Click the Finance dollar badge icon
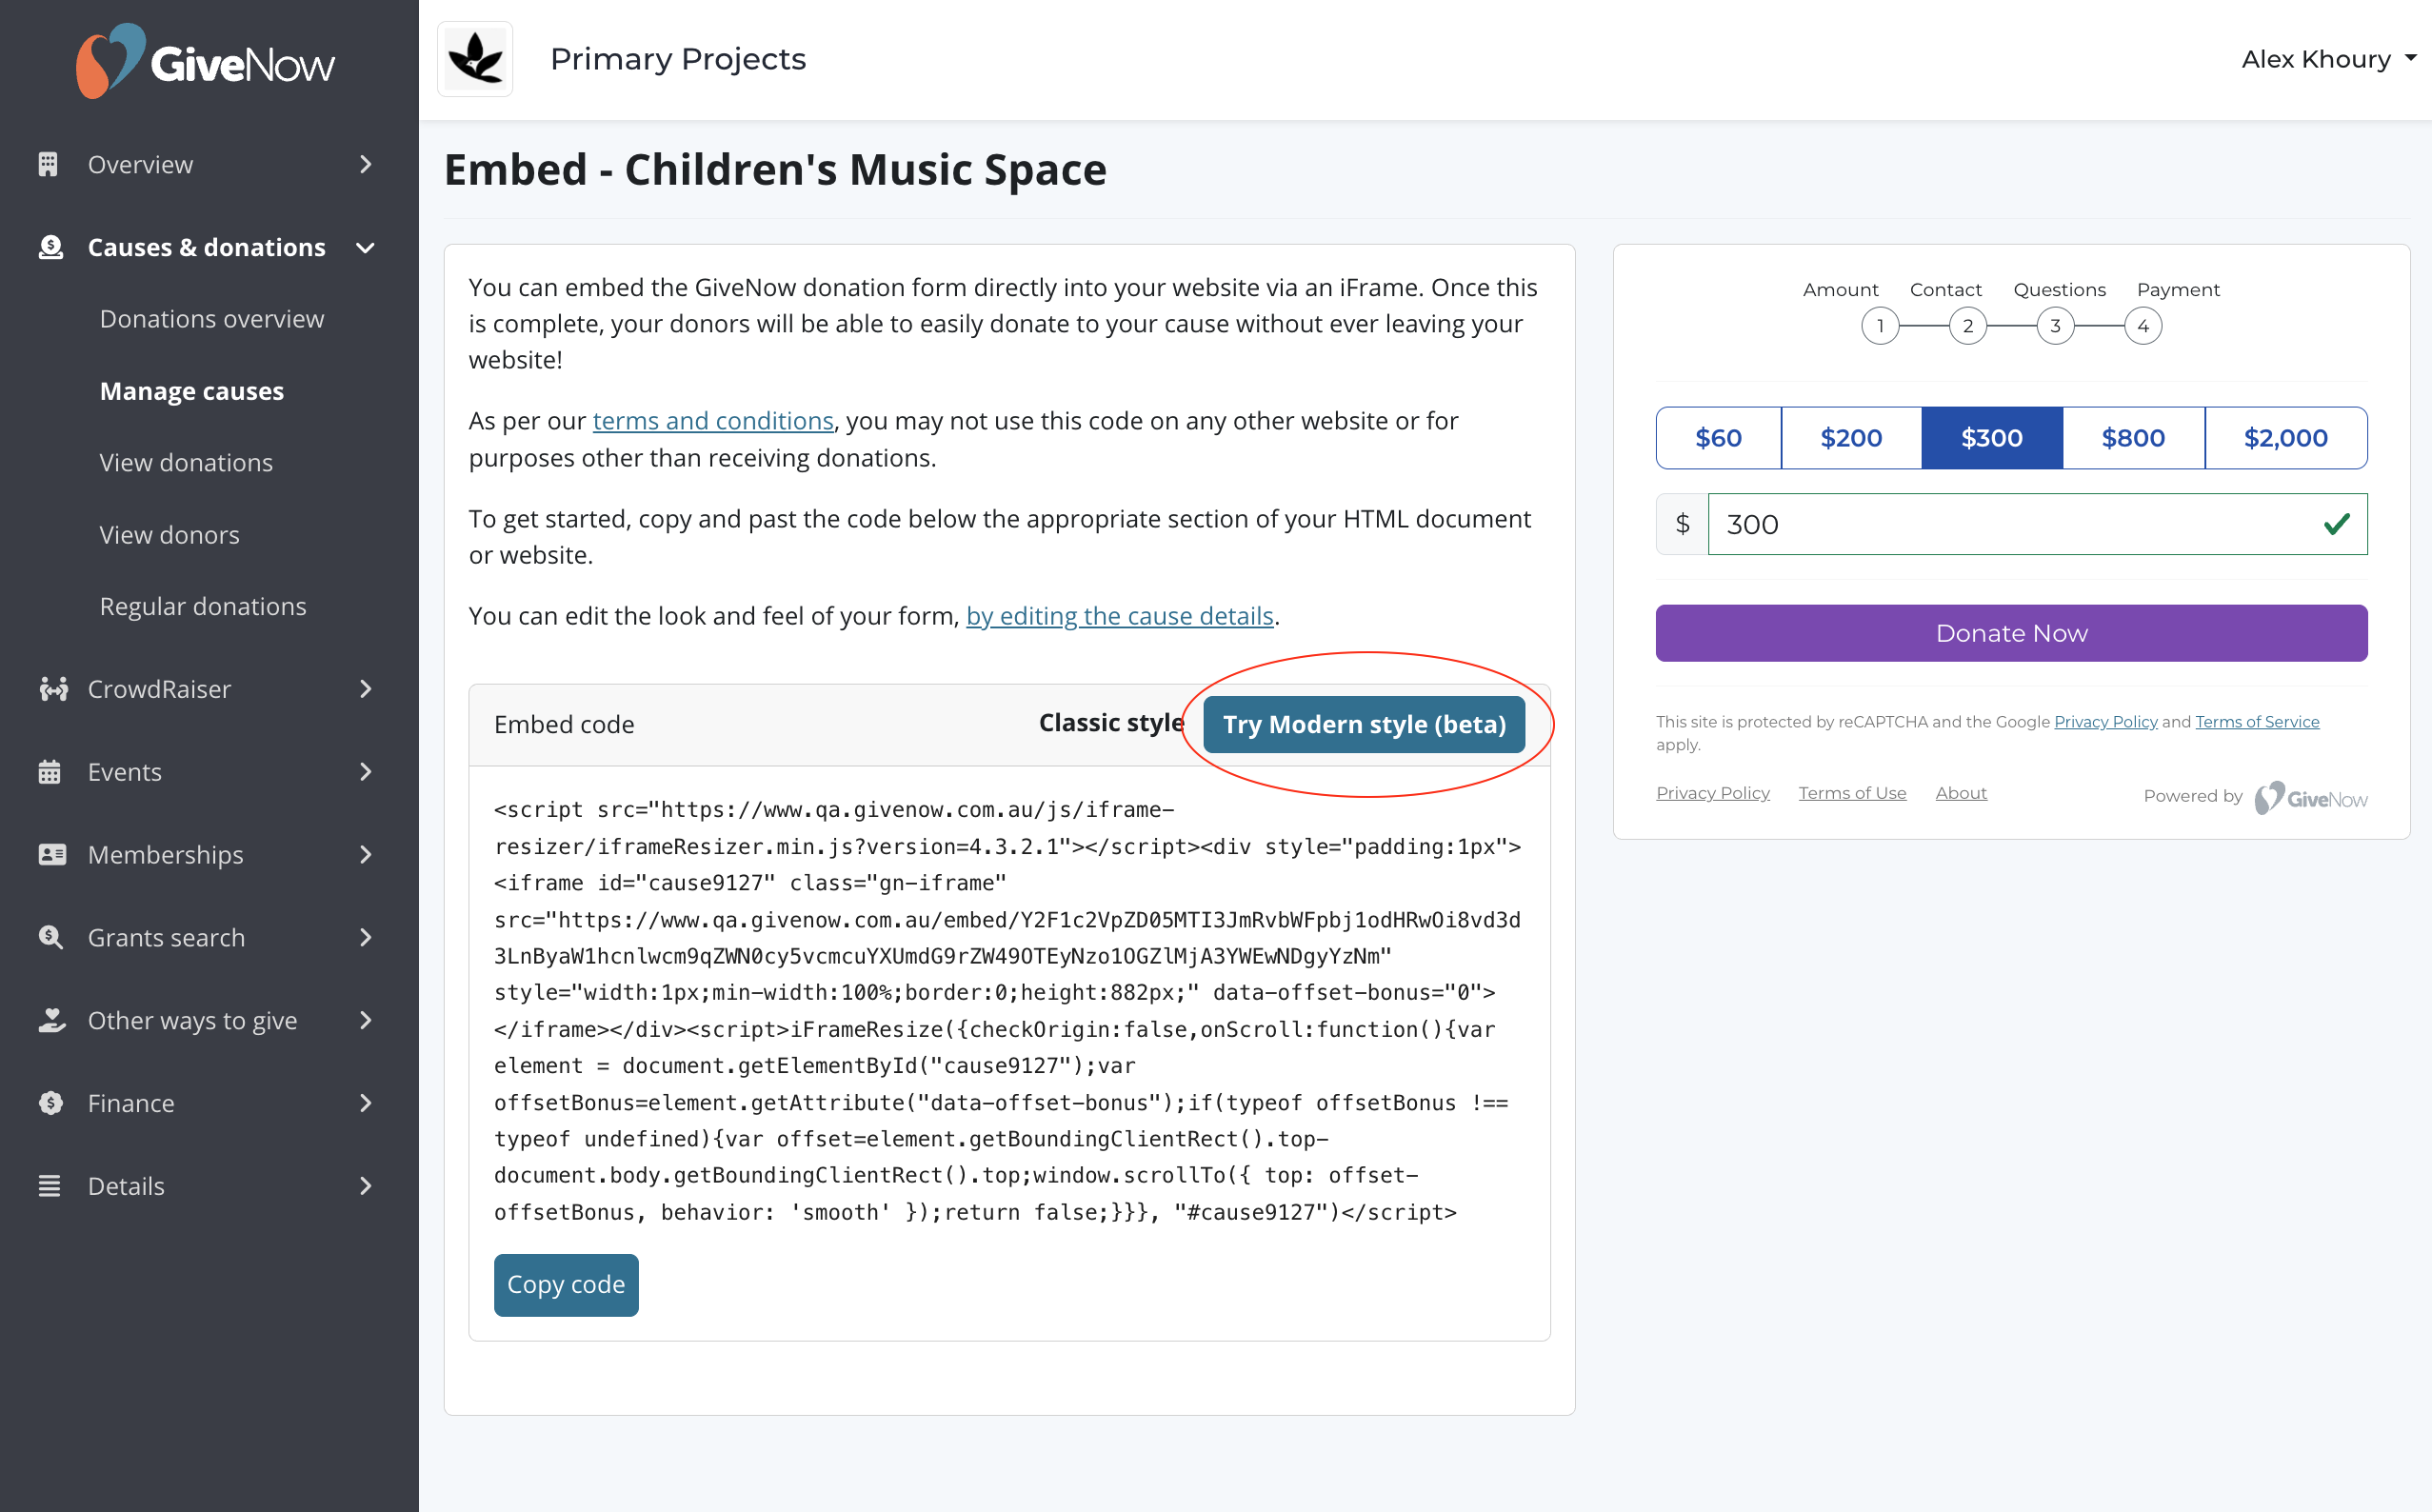This screenshot has height=1512, width=2432. click(51, 1103)
